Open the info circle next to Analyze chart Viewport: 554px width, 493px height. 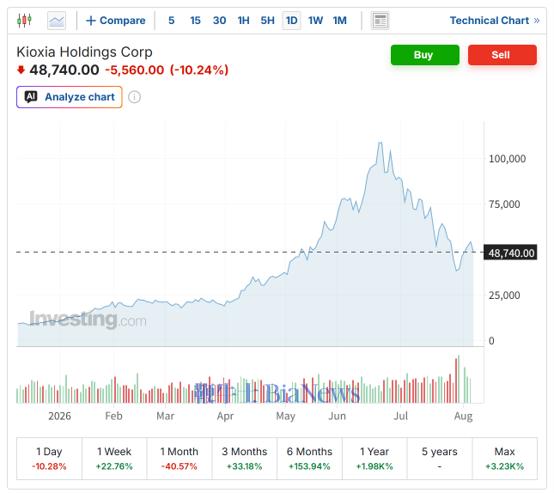[x=134, y=97]
